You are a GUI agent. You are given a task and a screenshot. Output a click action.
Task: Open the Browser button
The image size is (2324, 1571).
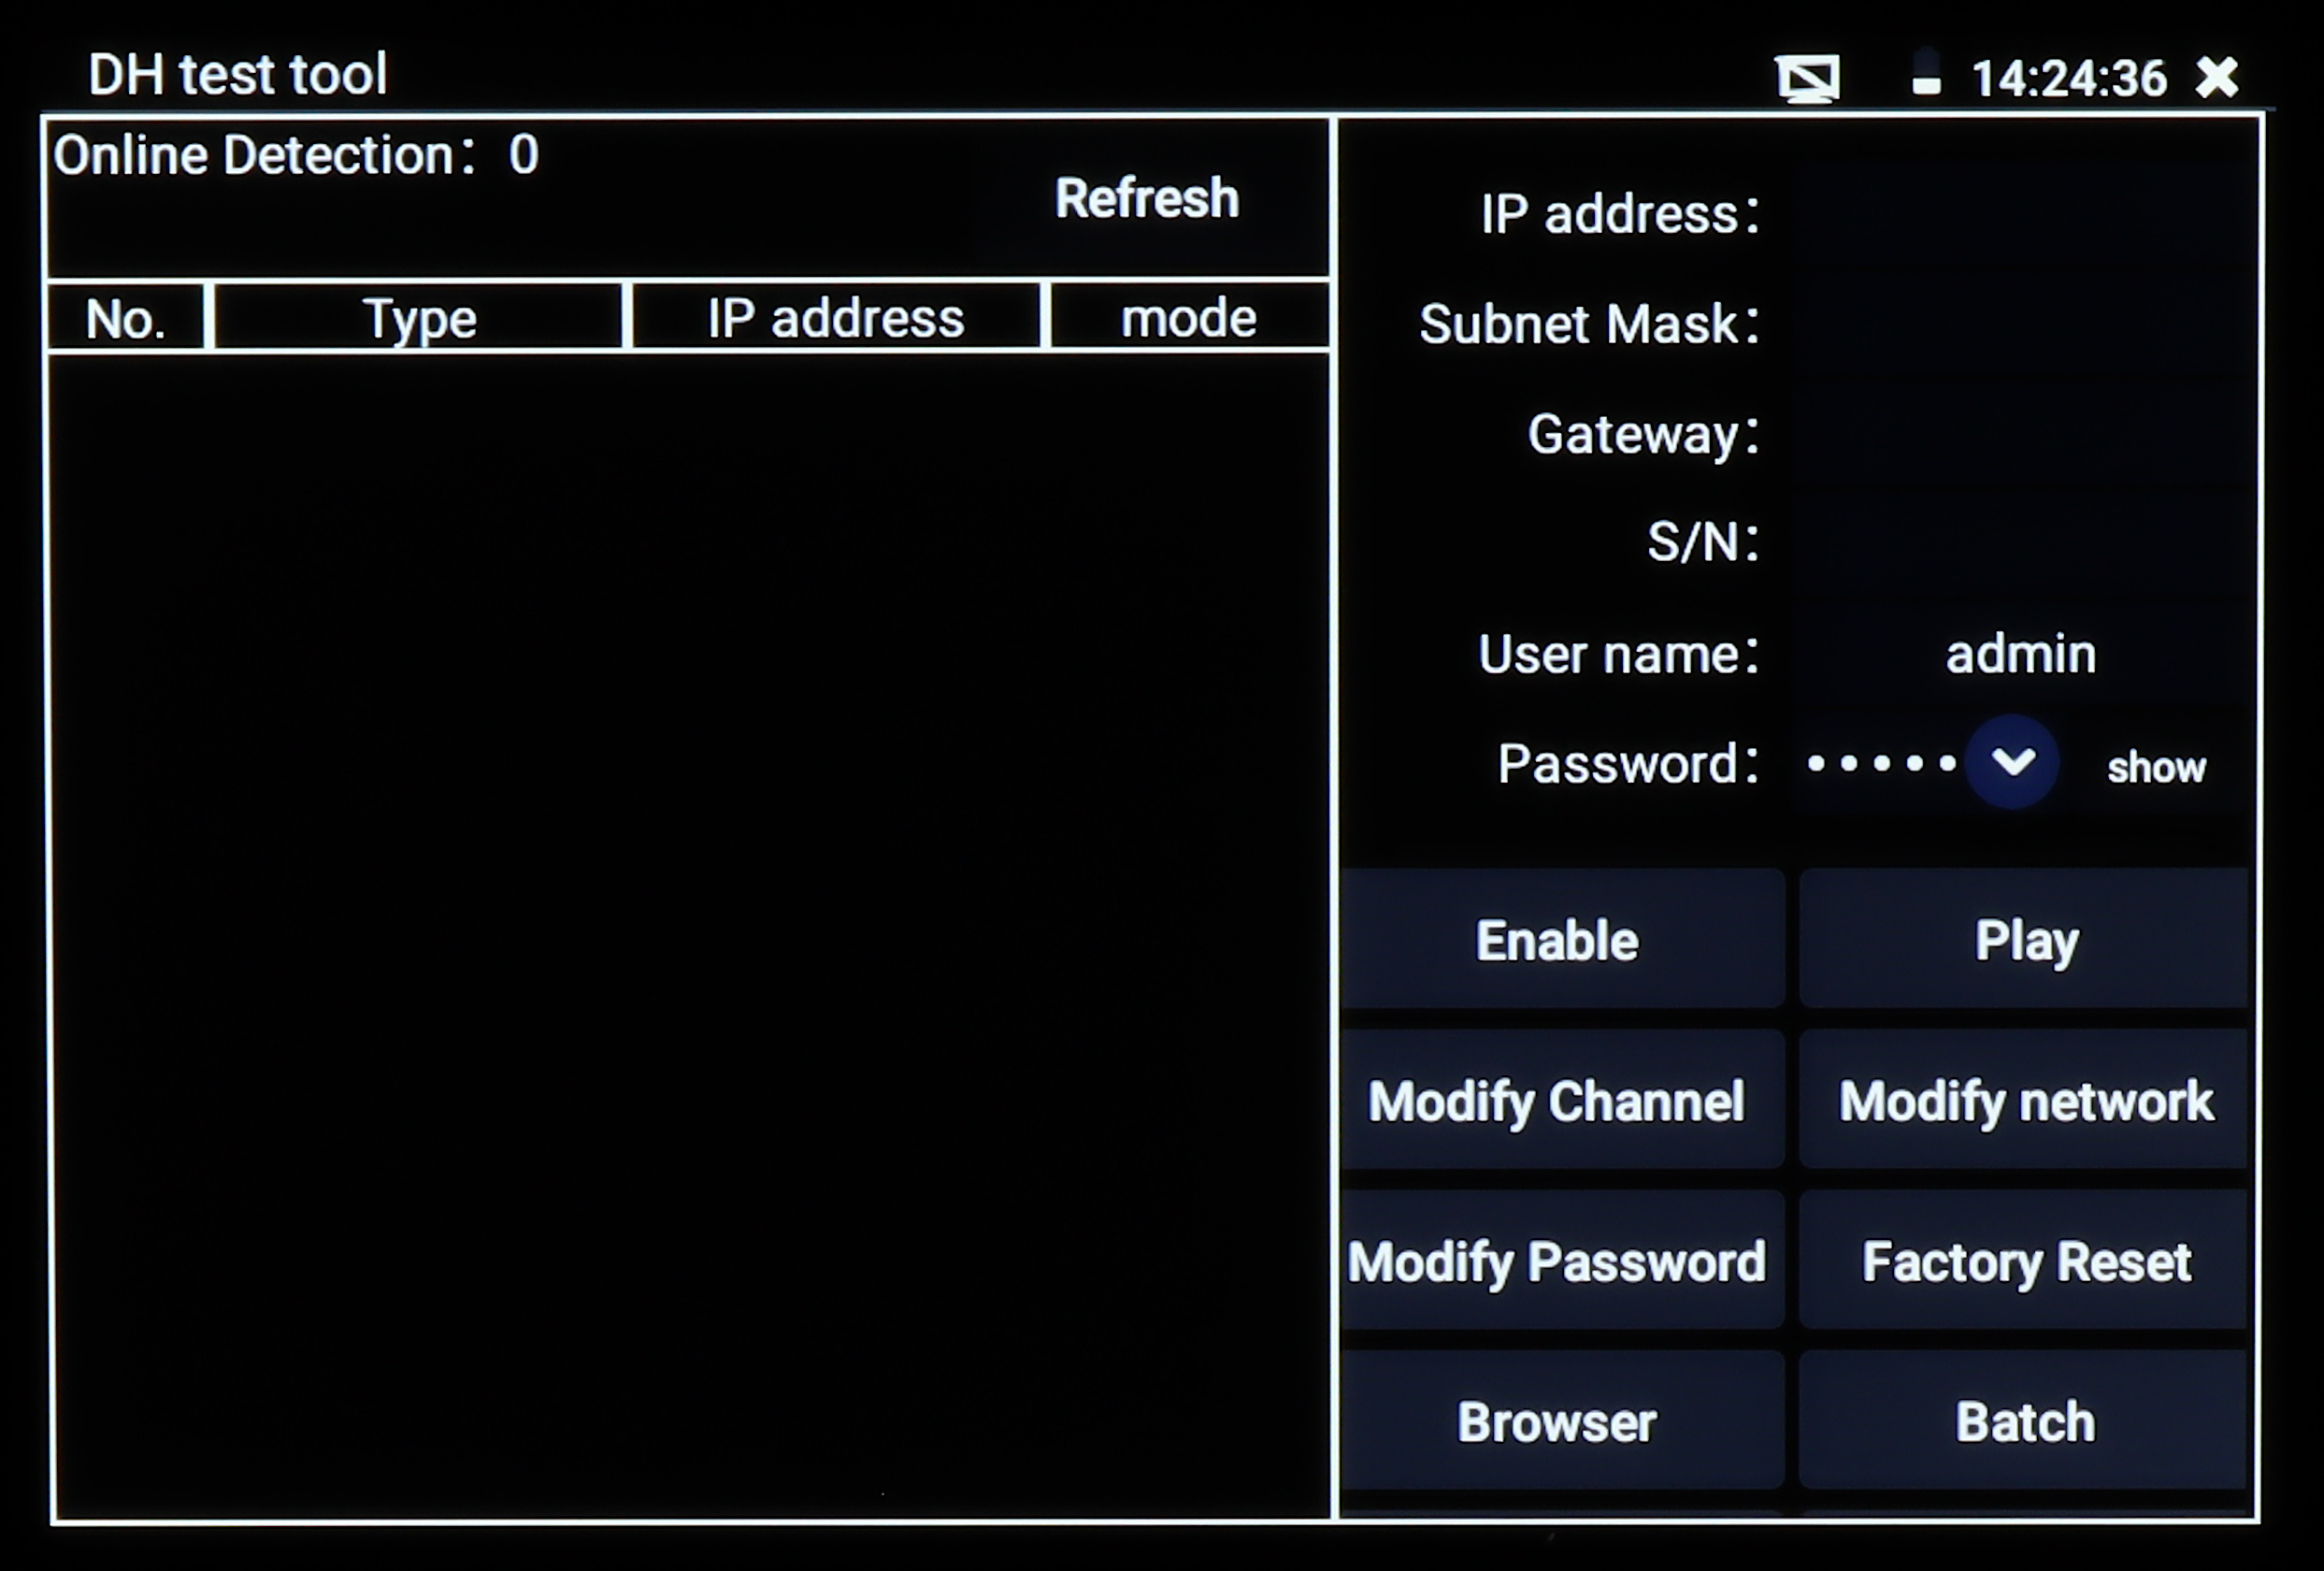coord(1561,1421)
